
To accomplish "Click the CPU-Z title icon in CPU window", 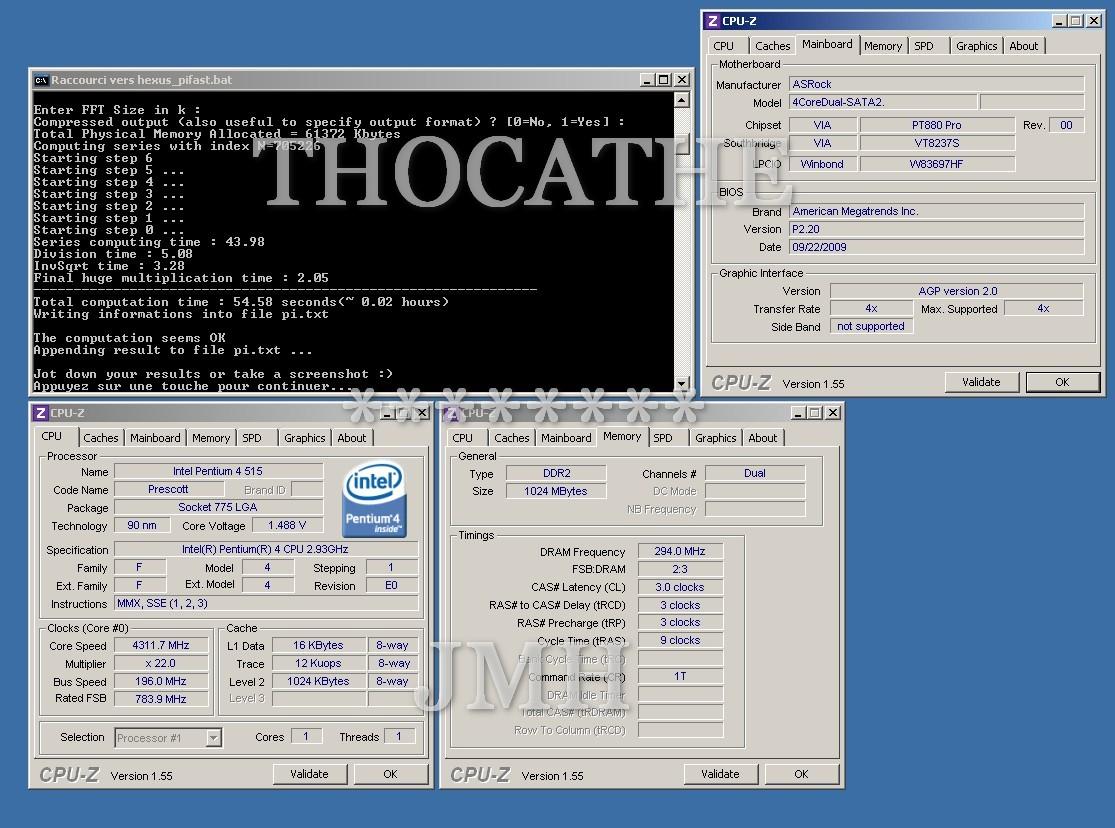I will tap(41, 413).
